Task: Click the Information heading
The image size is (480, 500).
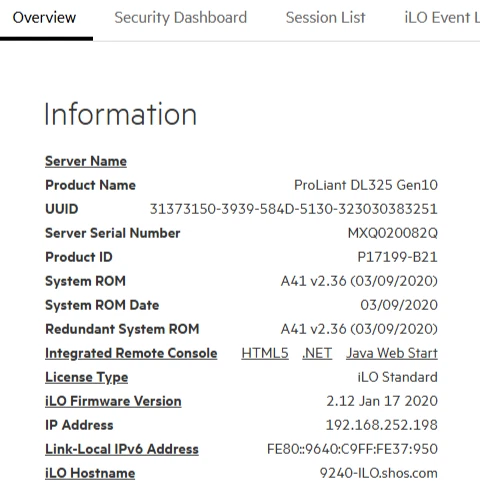Action: (120, 114)
